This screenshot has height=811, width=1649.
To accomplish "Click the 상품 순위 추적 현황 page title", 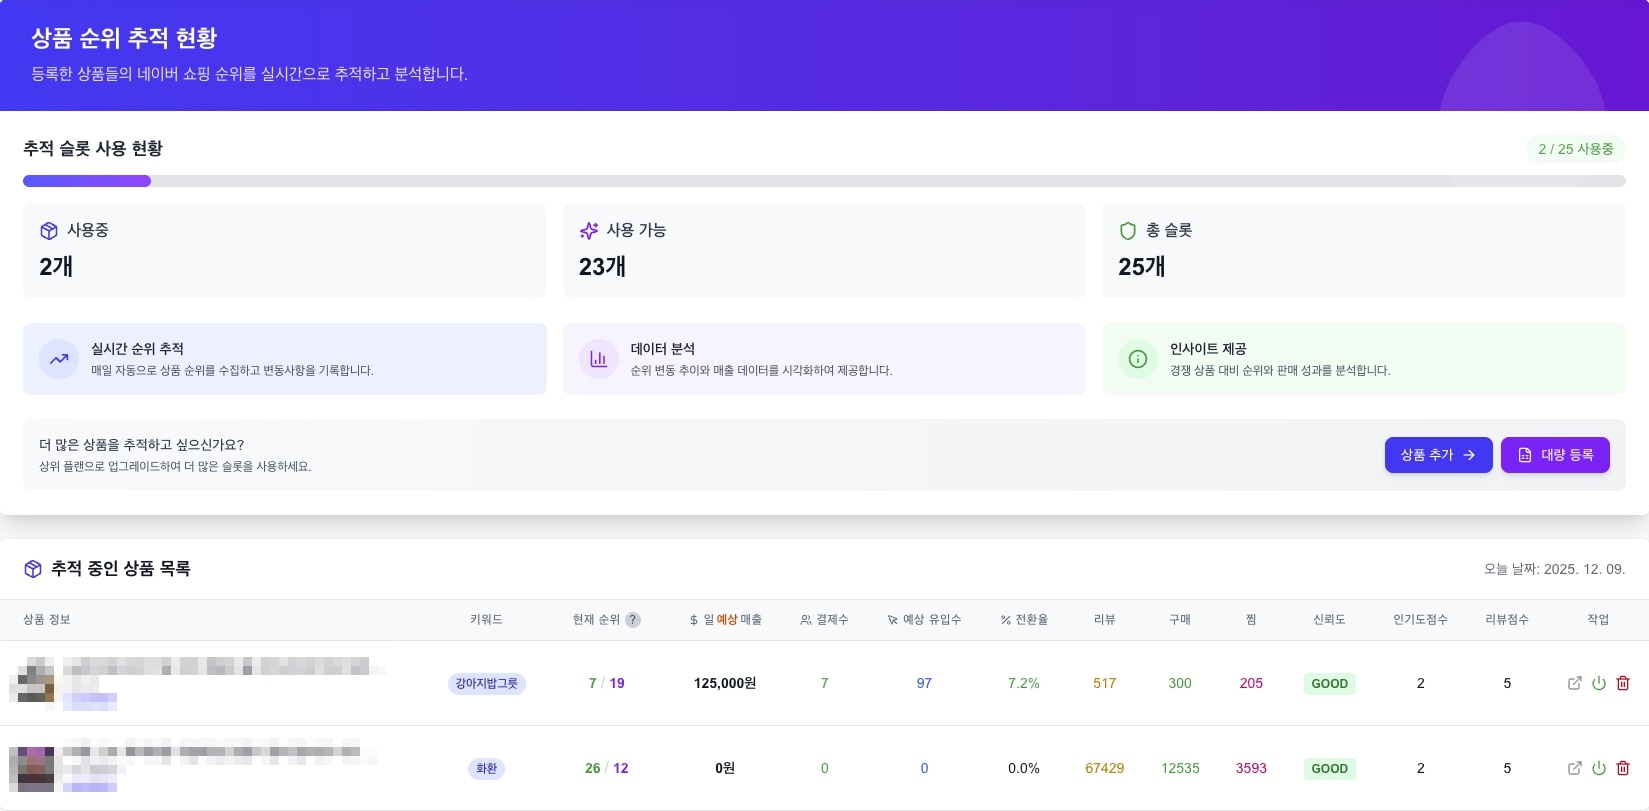I will tap(124, 38).
